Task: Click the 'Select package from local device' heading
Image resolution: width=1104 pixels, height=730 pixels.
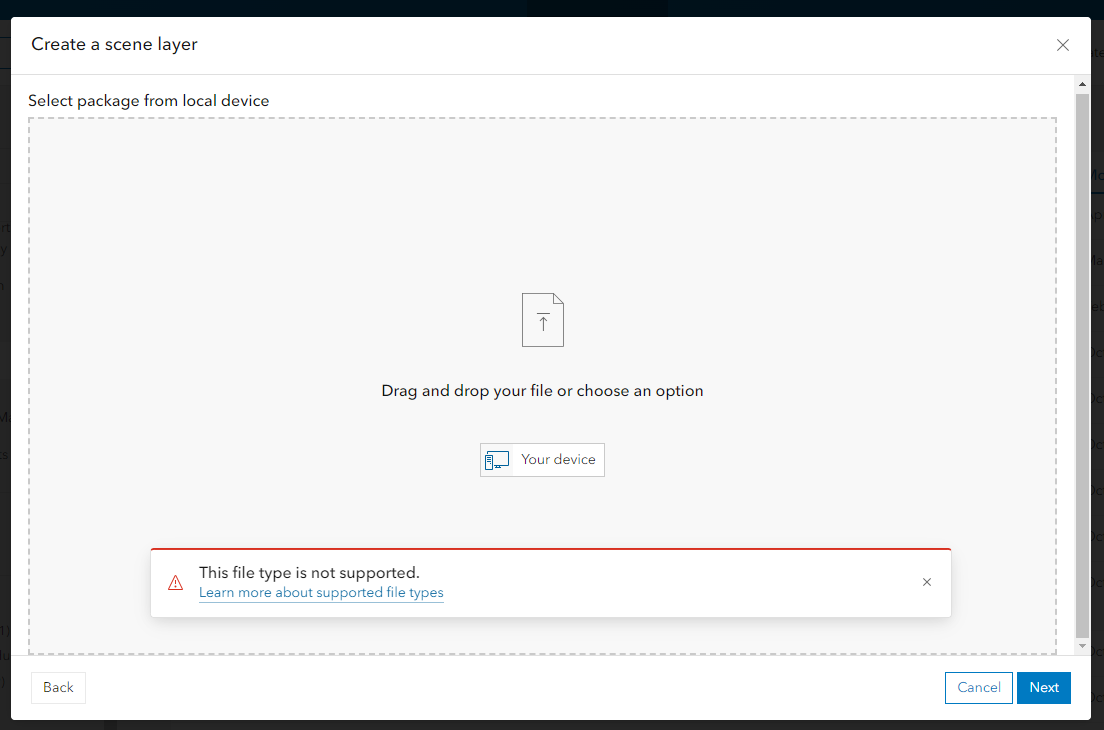Action: 149,101
